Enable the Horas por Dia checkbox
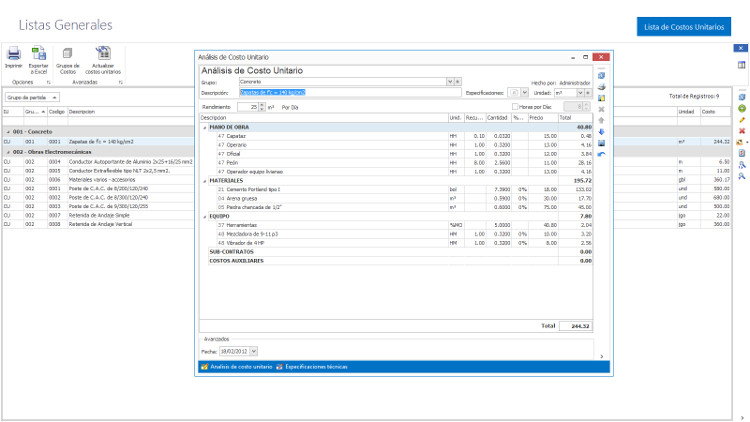The height and width of the screenshot is (422, 750). pyautogui.click(x=514, y=106)
